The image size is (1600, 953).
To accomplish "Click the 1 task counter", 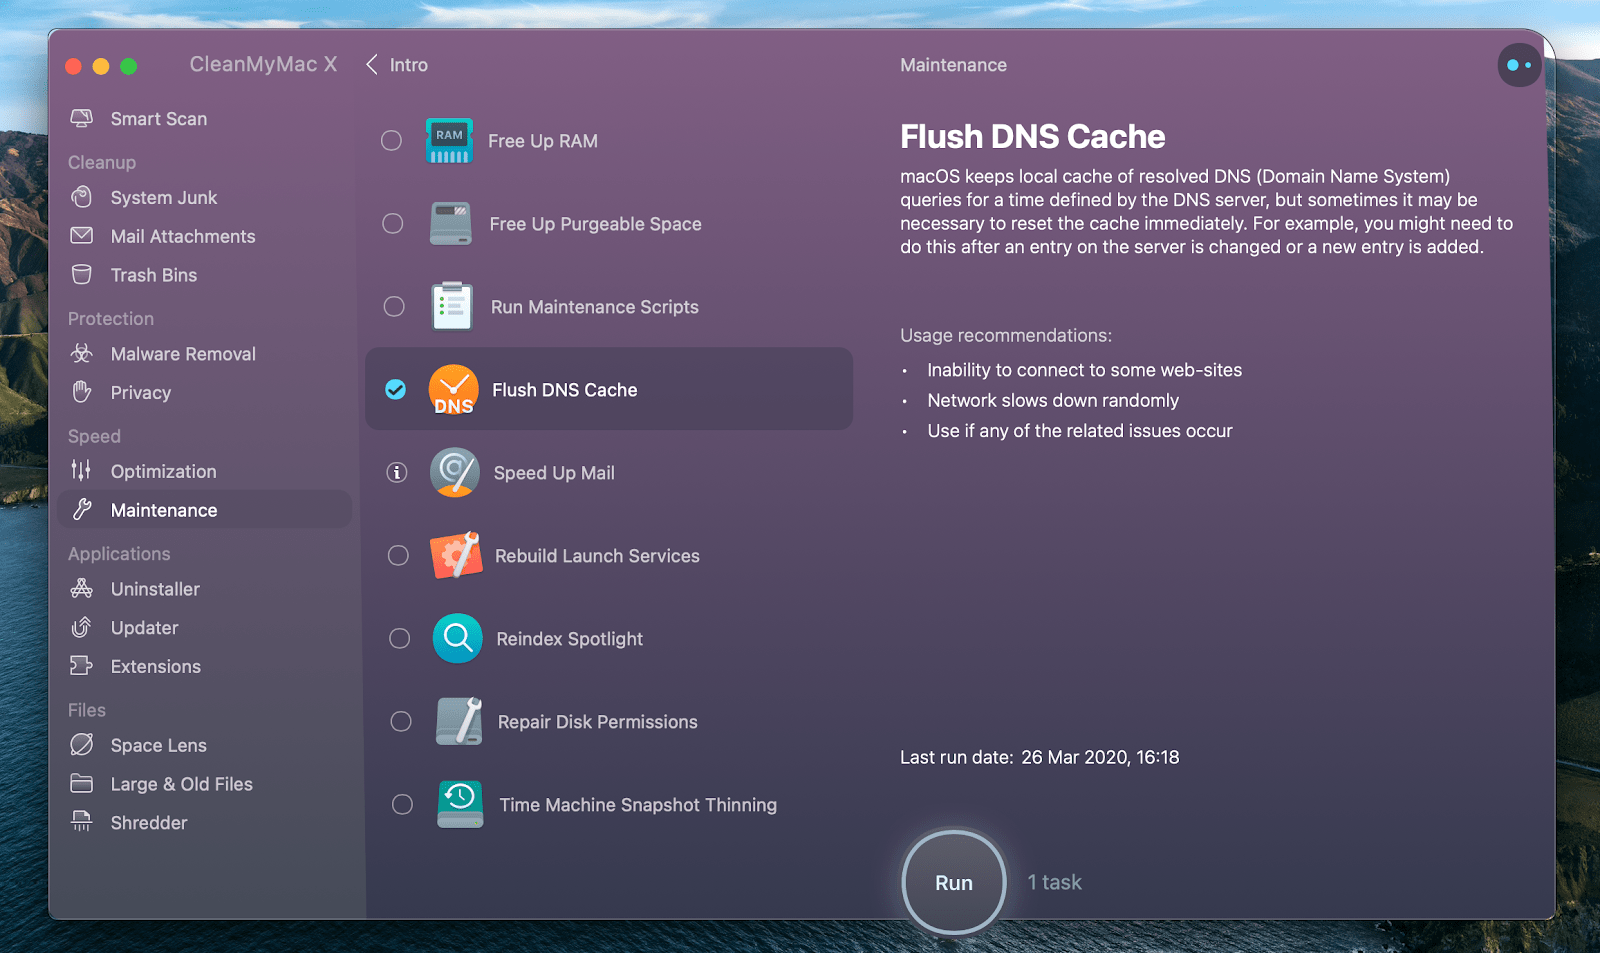I will [x=1055, y=882].
